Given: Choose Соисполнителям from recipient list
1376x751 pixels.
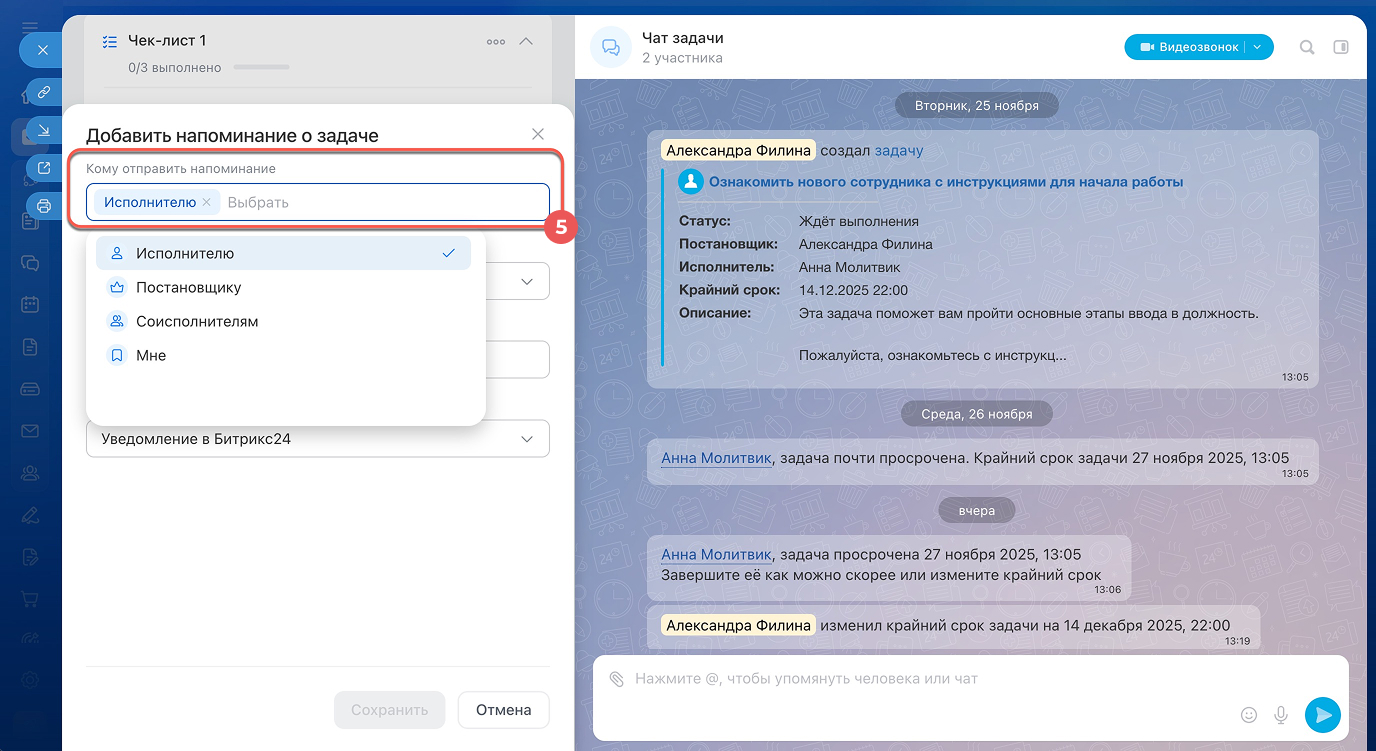Looking at the screenshot, I should click(x=197, y=322).
